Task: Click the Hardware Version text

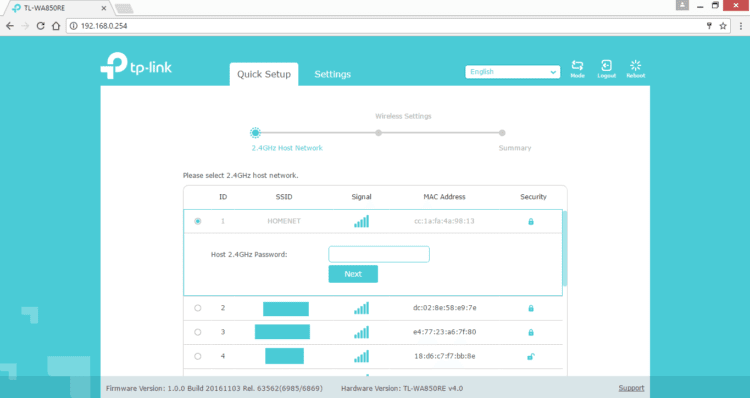Action: coord(402,388)
